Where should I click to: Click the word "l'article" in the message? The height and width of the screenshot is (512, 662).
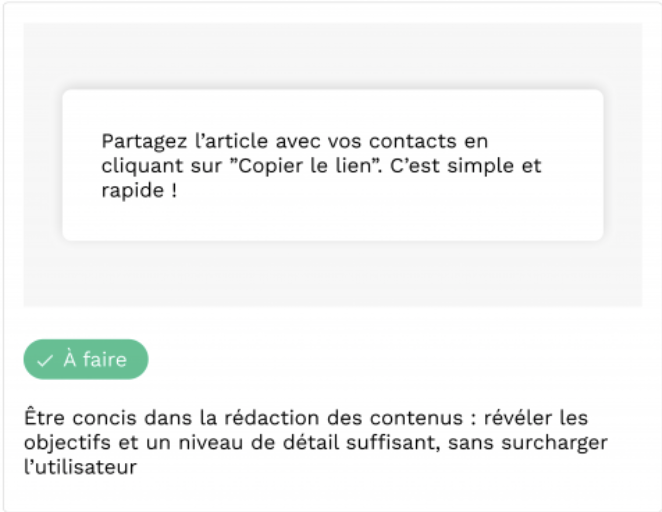[231, 141]
